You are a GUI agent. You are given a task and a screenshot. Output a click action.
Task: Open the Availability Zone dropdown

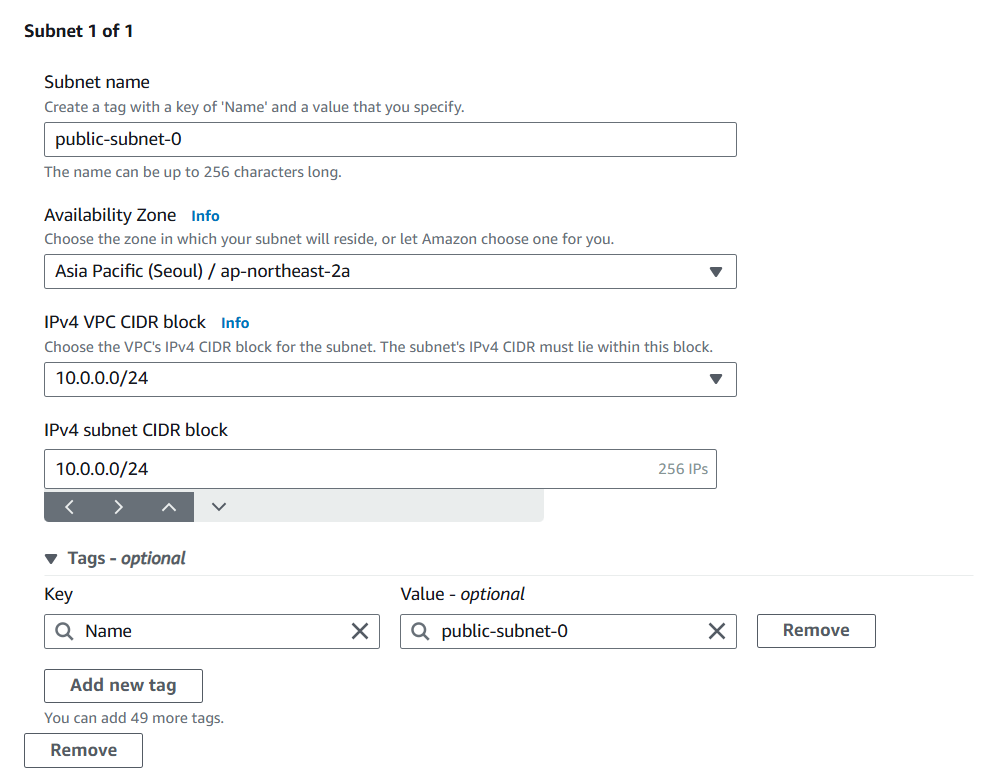coord(390,271)
